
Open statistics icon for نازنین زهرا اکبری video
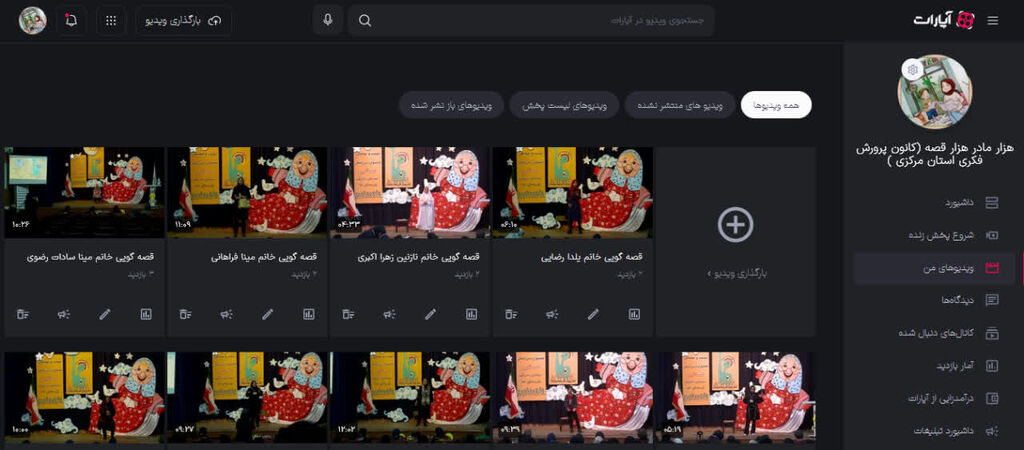click(471, 314)
